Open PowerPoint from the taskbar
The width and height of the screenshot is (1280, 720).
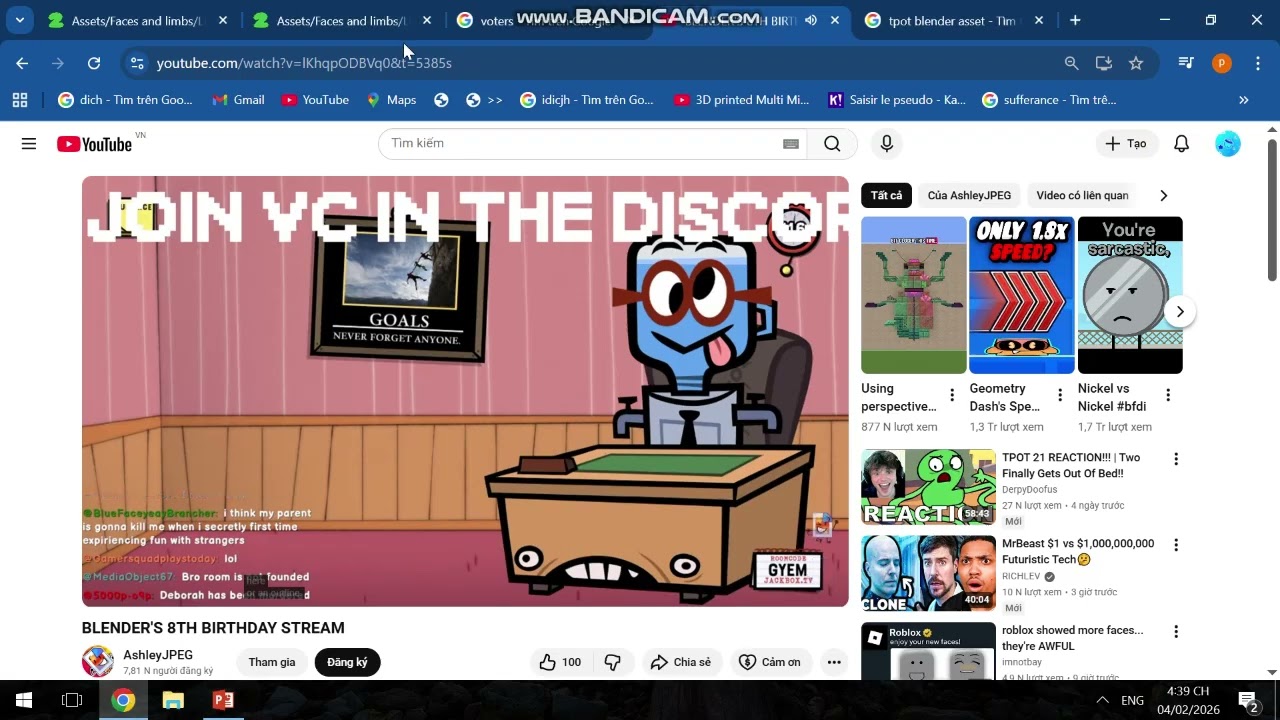point(222,700)
